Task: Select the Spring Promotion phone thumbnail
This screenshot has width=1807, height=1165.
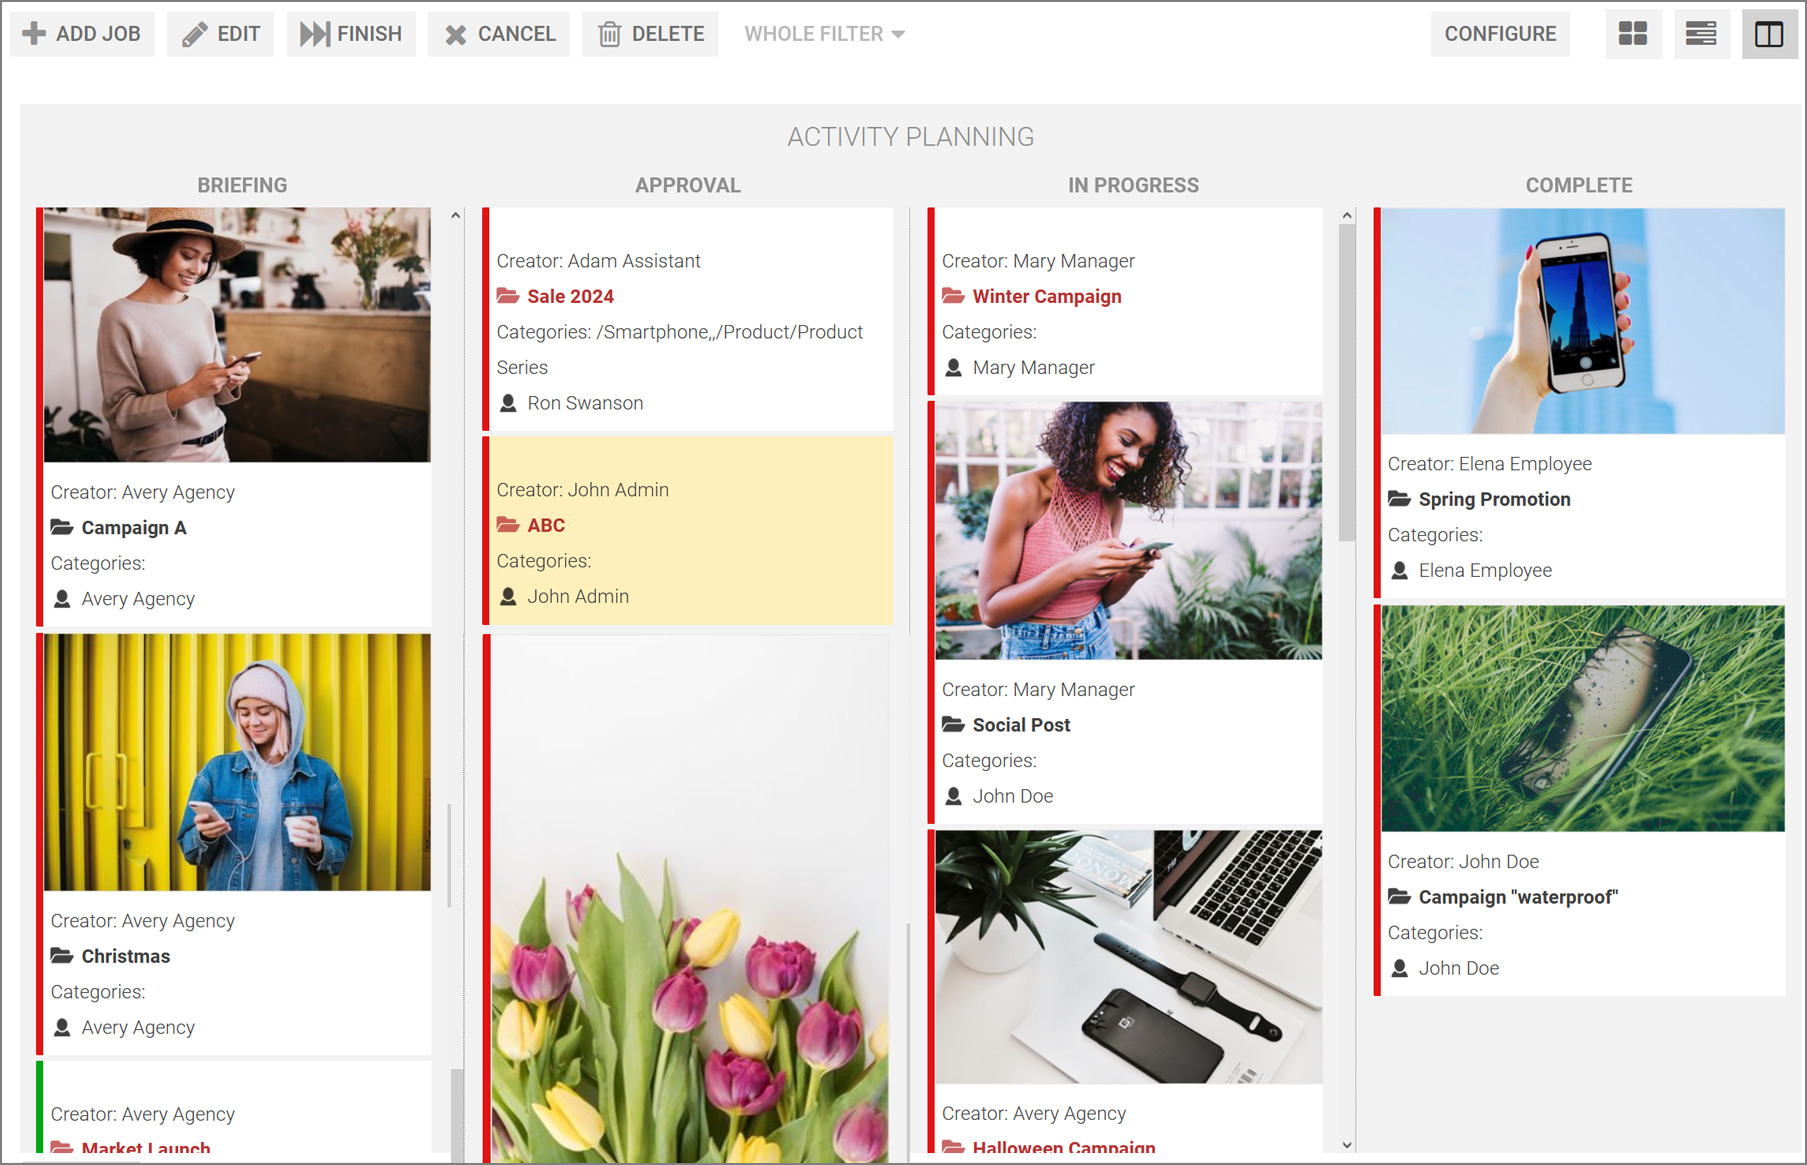Action: 1583,321
